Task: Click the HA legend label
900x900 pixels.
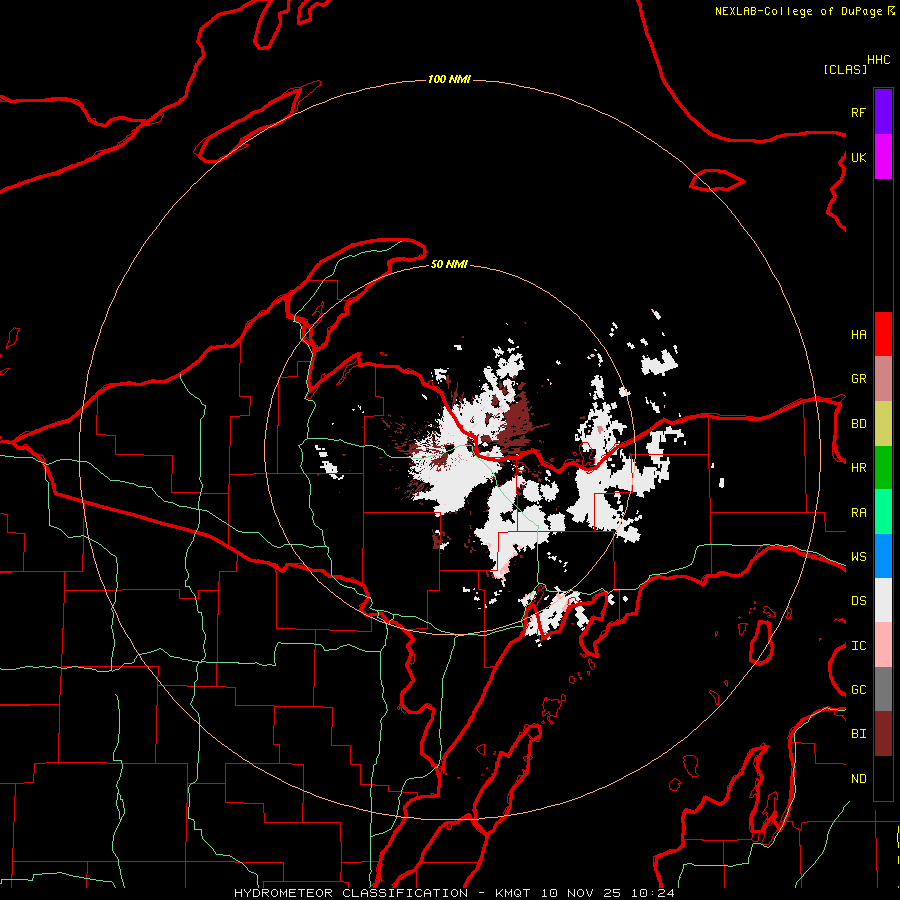Action: click(x=858, y=334)
